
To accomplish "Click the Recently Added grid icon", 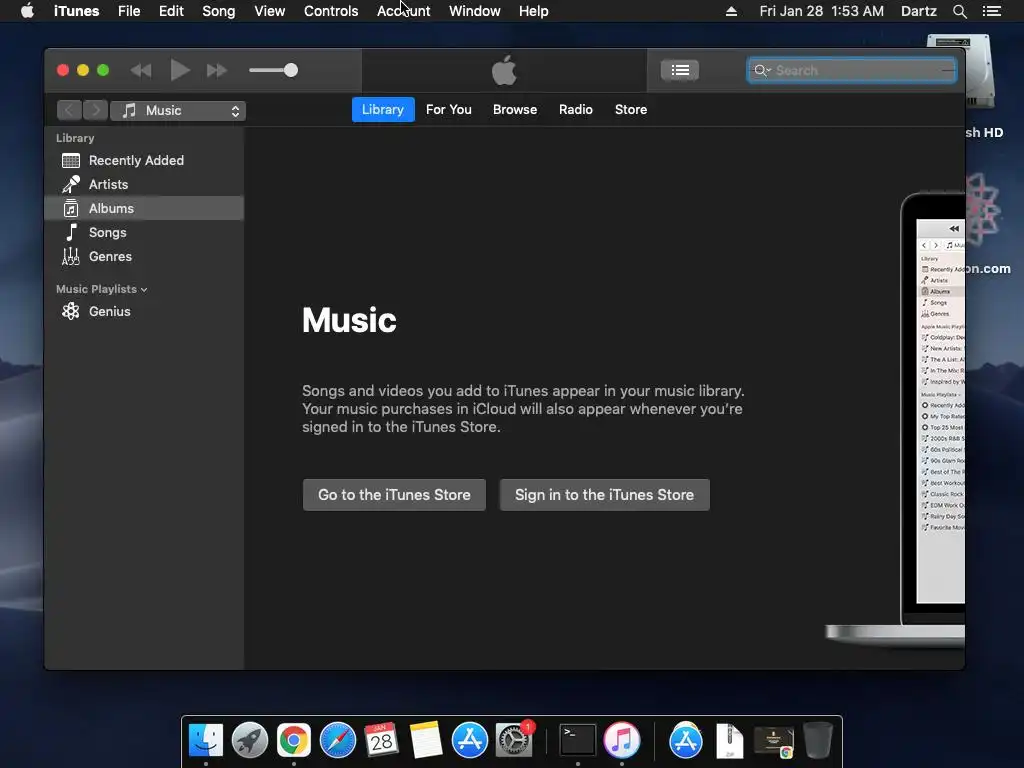I will point(71,161).
